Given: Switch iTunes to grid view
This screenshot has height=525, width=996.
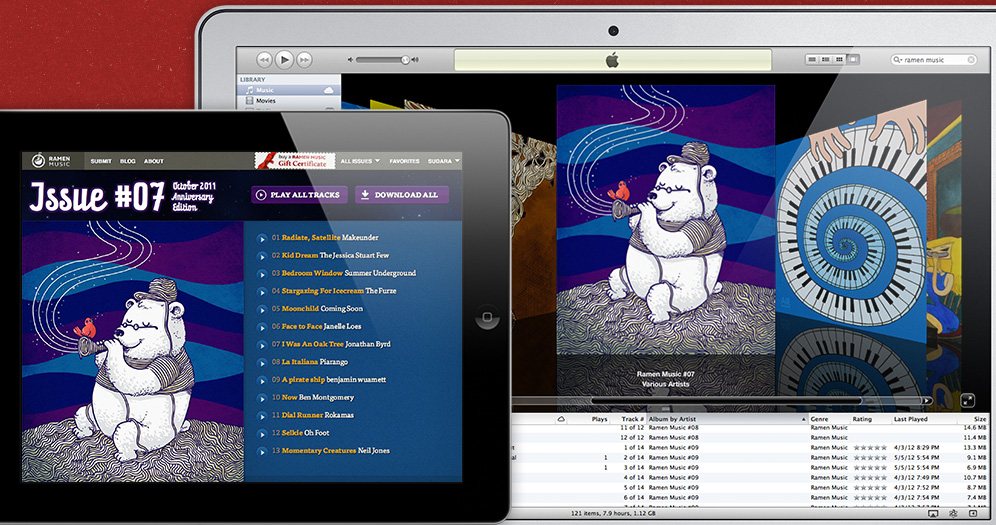Looking at the screenshot, I should [x=839, y=60].
